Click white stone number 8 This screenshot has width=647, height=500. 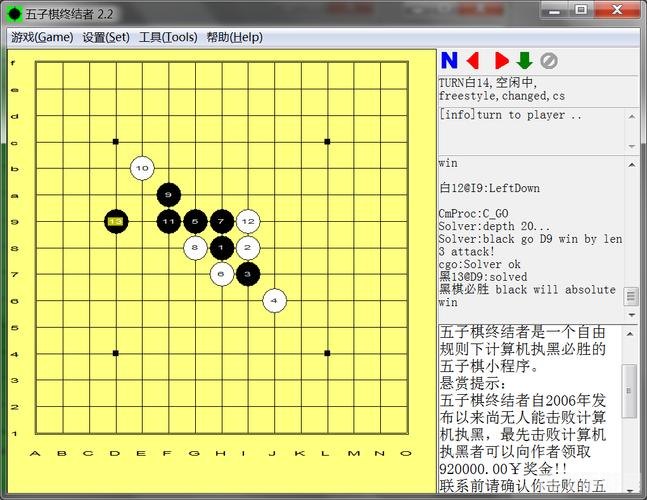pyautogui.click(x=195, y=248)
